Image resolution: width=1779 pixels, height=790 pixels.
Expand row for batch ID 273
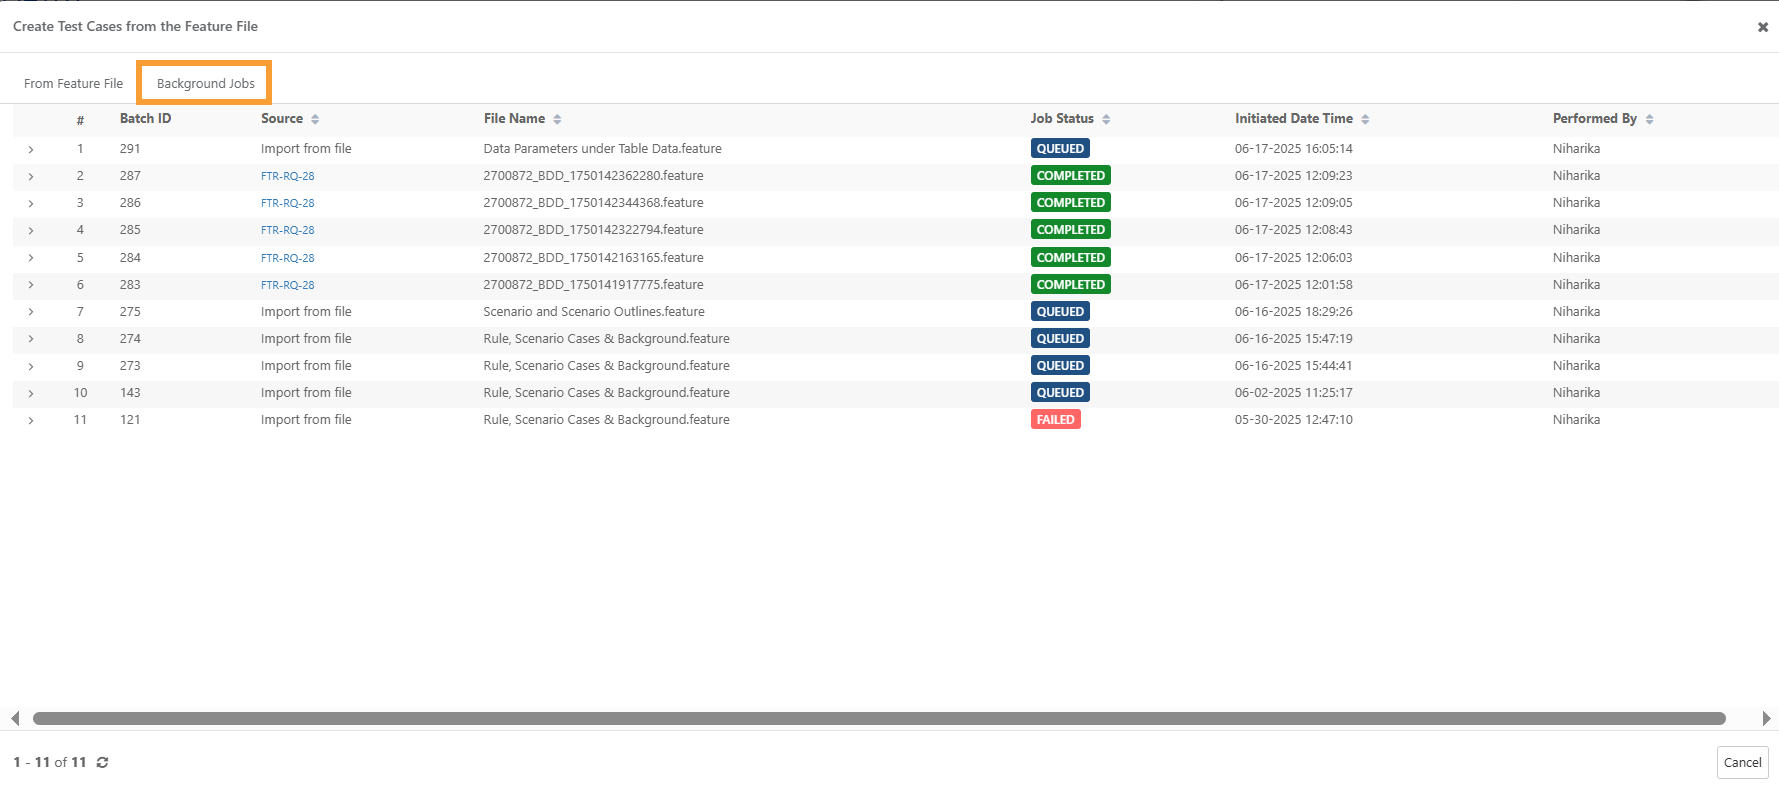(x=31, y=366)
